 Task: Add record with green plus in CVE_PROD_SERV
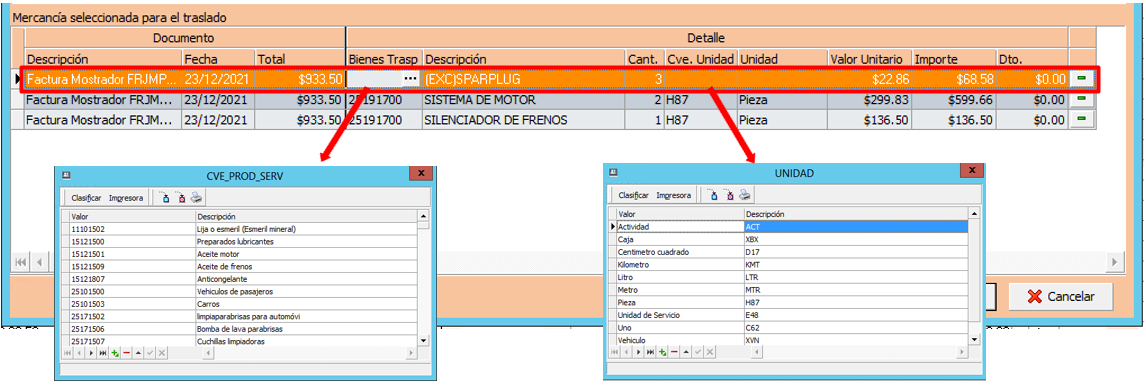coord(115,353)
